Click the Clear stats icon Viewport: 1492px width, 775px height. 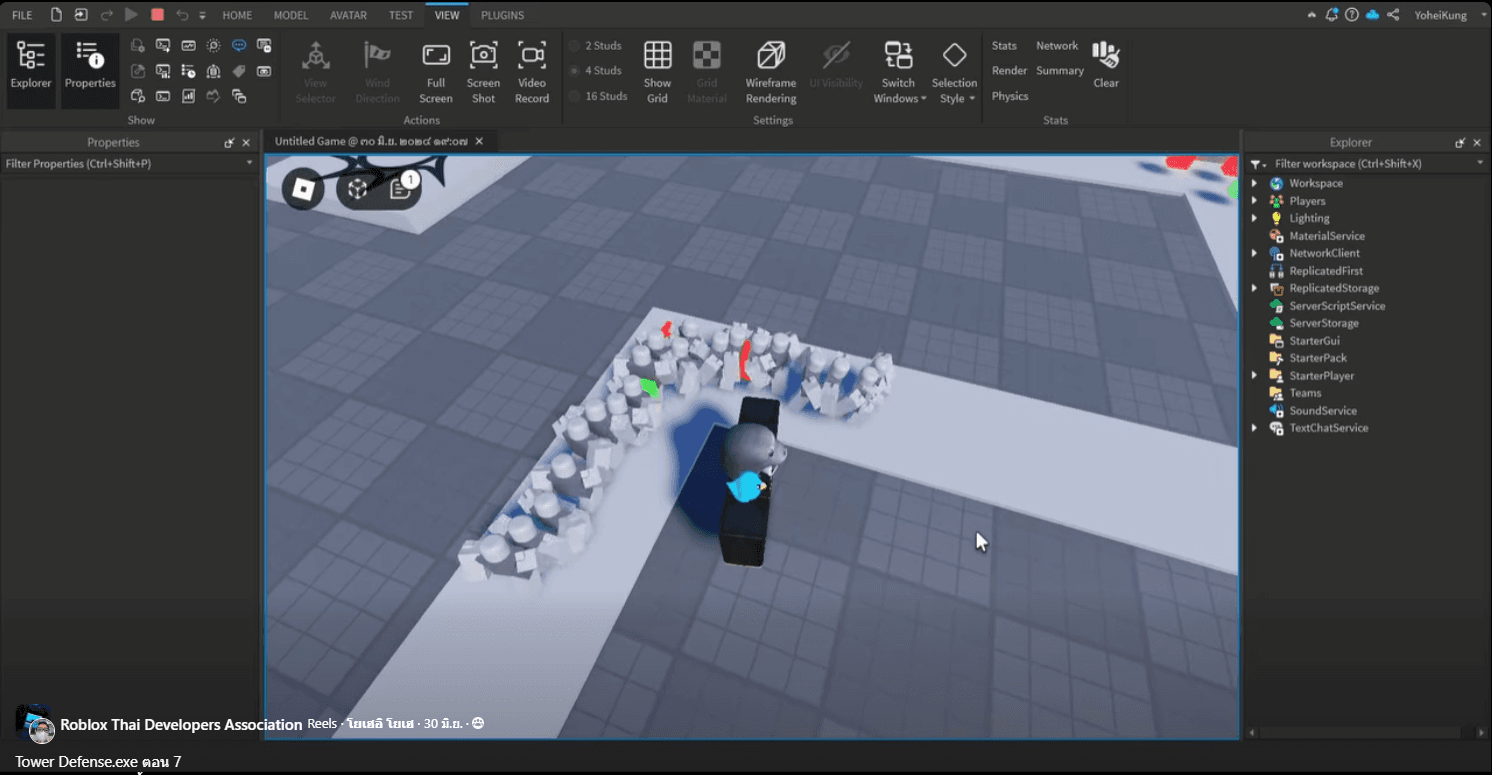pos(1106,65)
